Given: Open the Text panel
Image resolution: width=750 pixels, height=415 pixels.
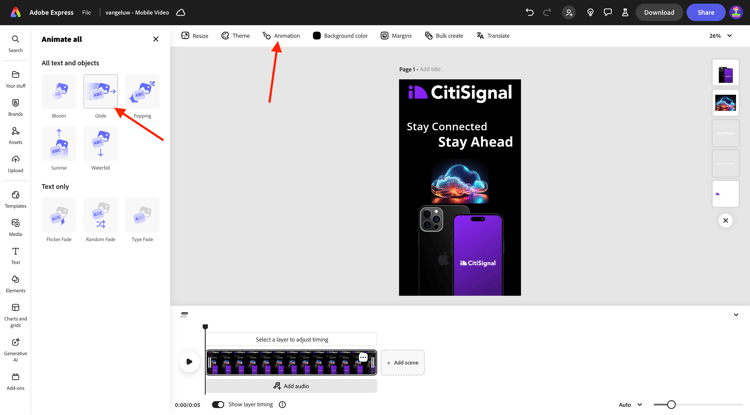Looking at the screenshot, I should coord(15,255).
